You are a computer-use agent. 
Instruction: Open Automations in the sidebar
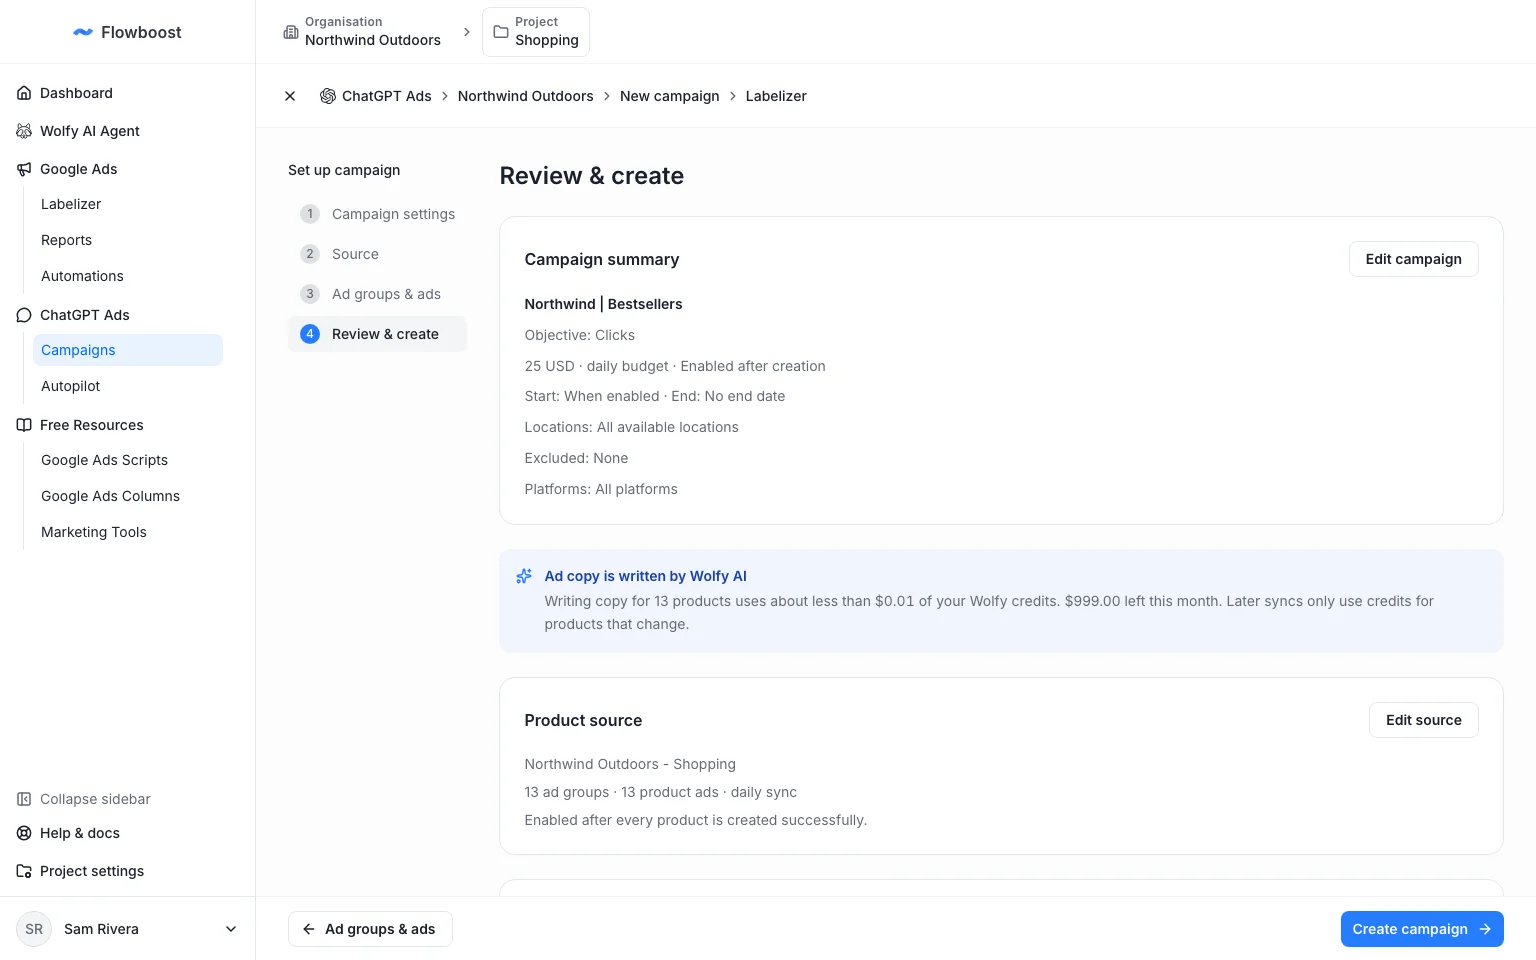tap(127, 276)
